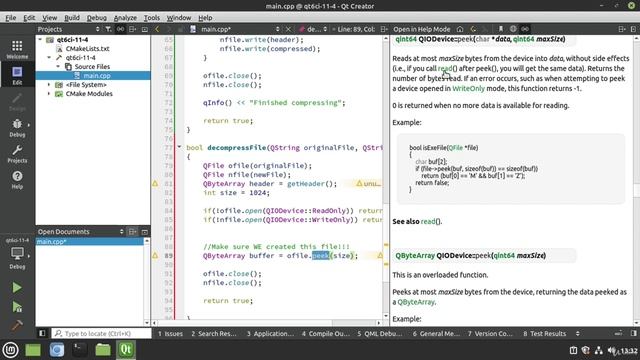Close the help side panel
This screenshot has height=360, width=640.
tap(633, 29)
